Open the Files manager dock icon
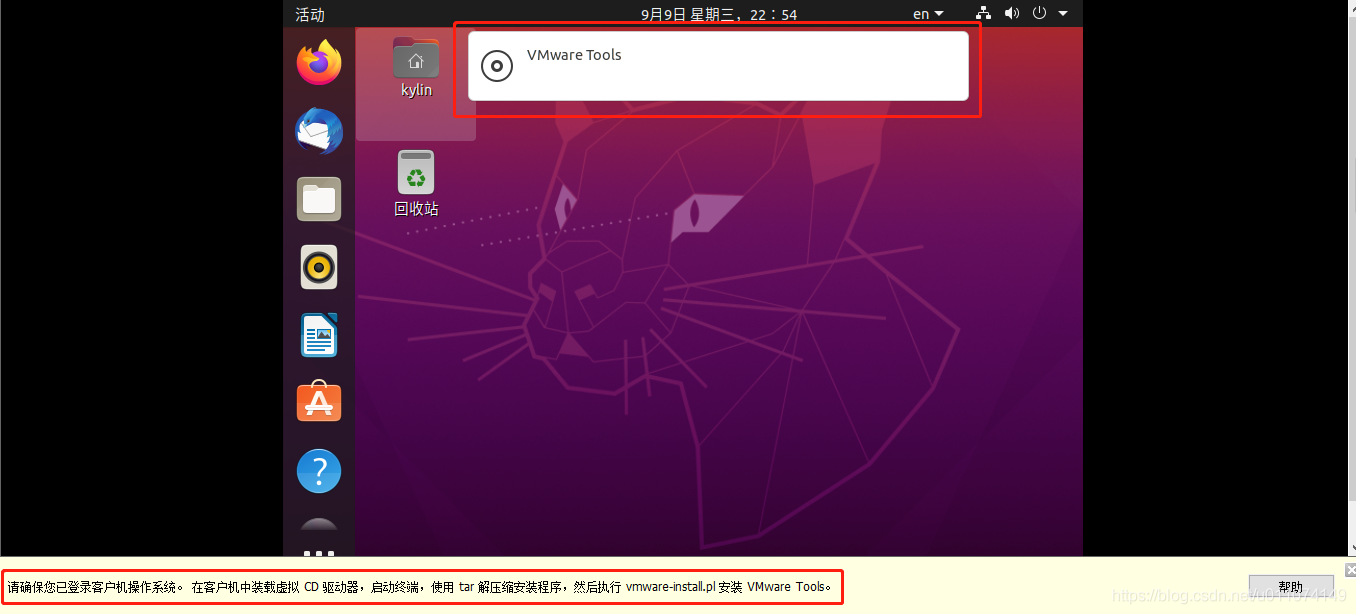The image size is (1356, 614). coord(319,199)
